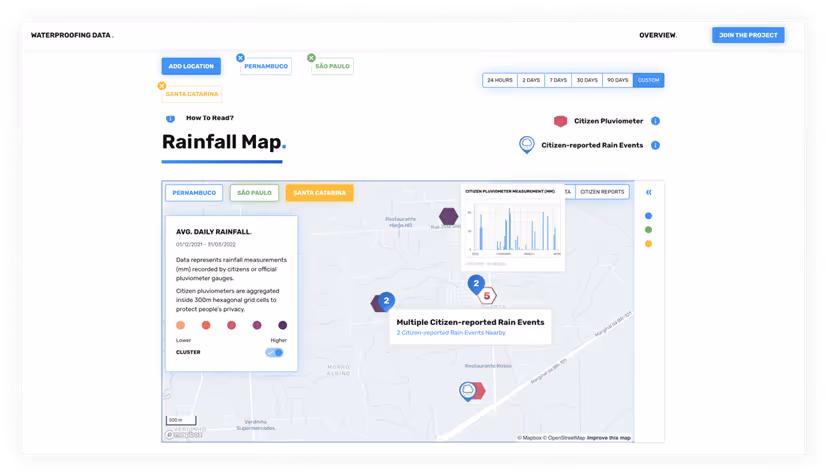The image size is (826, 476).
Task: Open the Citizen Reports map tab
Action: click(602, 192)
